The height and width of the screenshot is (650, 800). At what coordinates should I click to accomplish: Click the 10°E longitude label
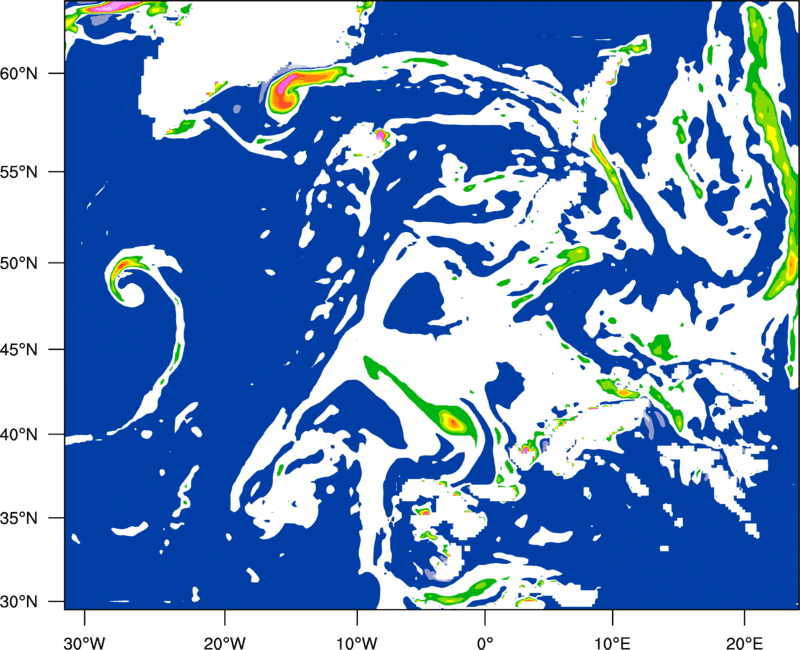point(612,643)
